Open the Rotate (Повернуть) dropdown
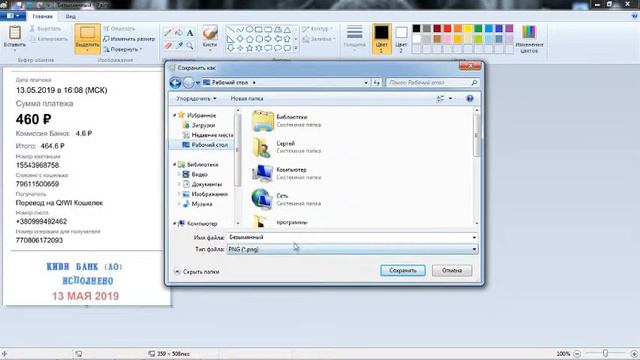The width and height of the screenshot is (640, 360). point(122,49)
